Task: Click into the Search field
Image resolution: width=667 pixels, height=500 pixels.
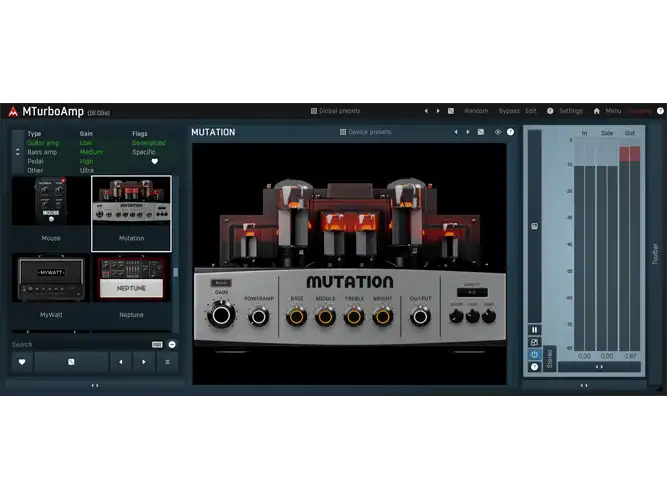Action: coord(80,345)
